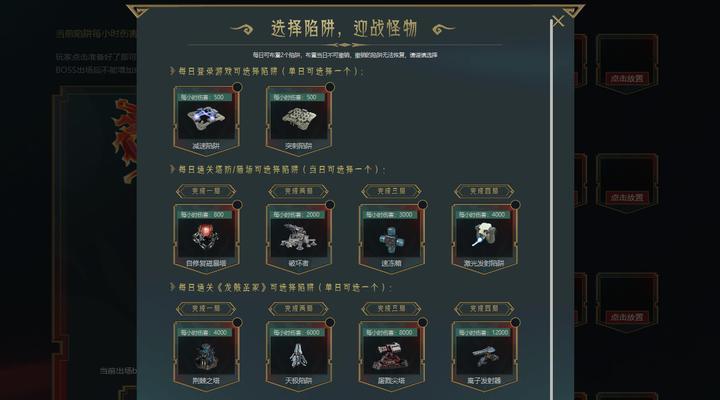
Task: Collapse the 每日通关塔防 section arrow
Action: point(172,169)
